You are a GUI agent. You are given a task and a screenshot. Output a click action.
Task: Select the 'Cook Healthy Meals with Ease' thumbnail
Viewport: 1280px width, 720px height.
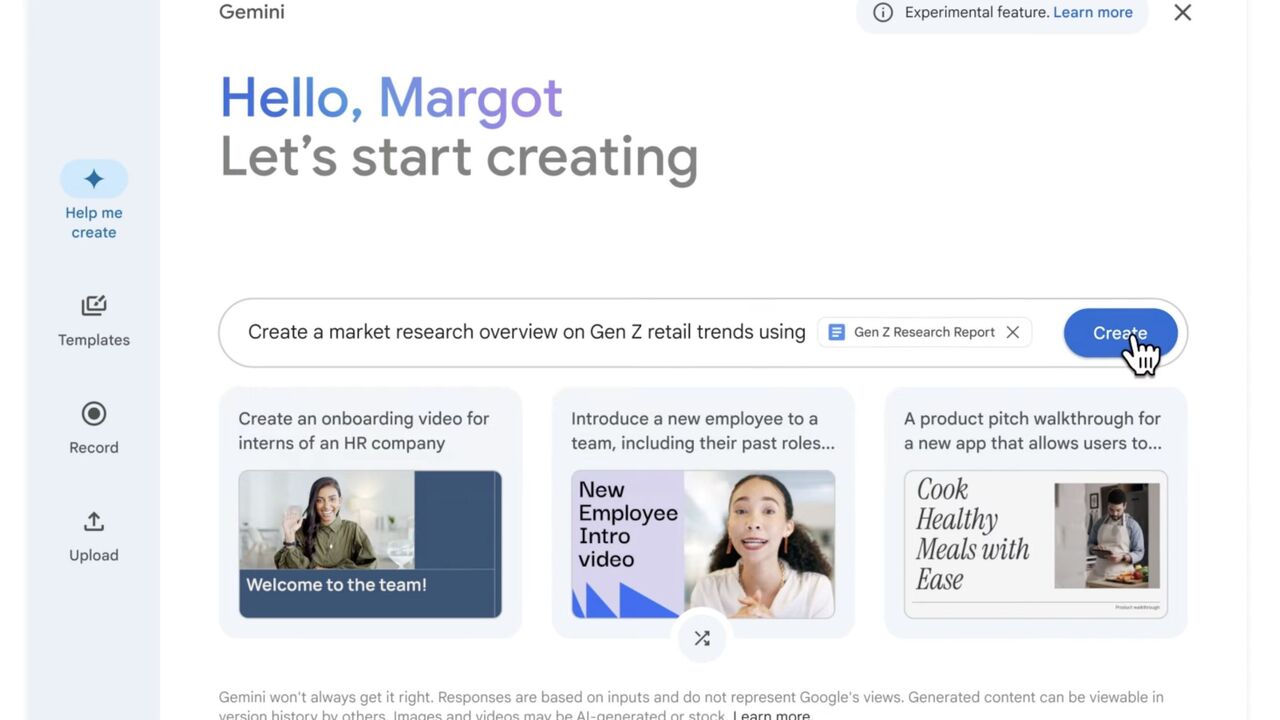[x=1036, y=544]
